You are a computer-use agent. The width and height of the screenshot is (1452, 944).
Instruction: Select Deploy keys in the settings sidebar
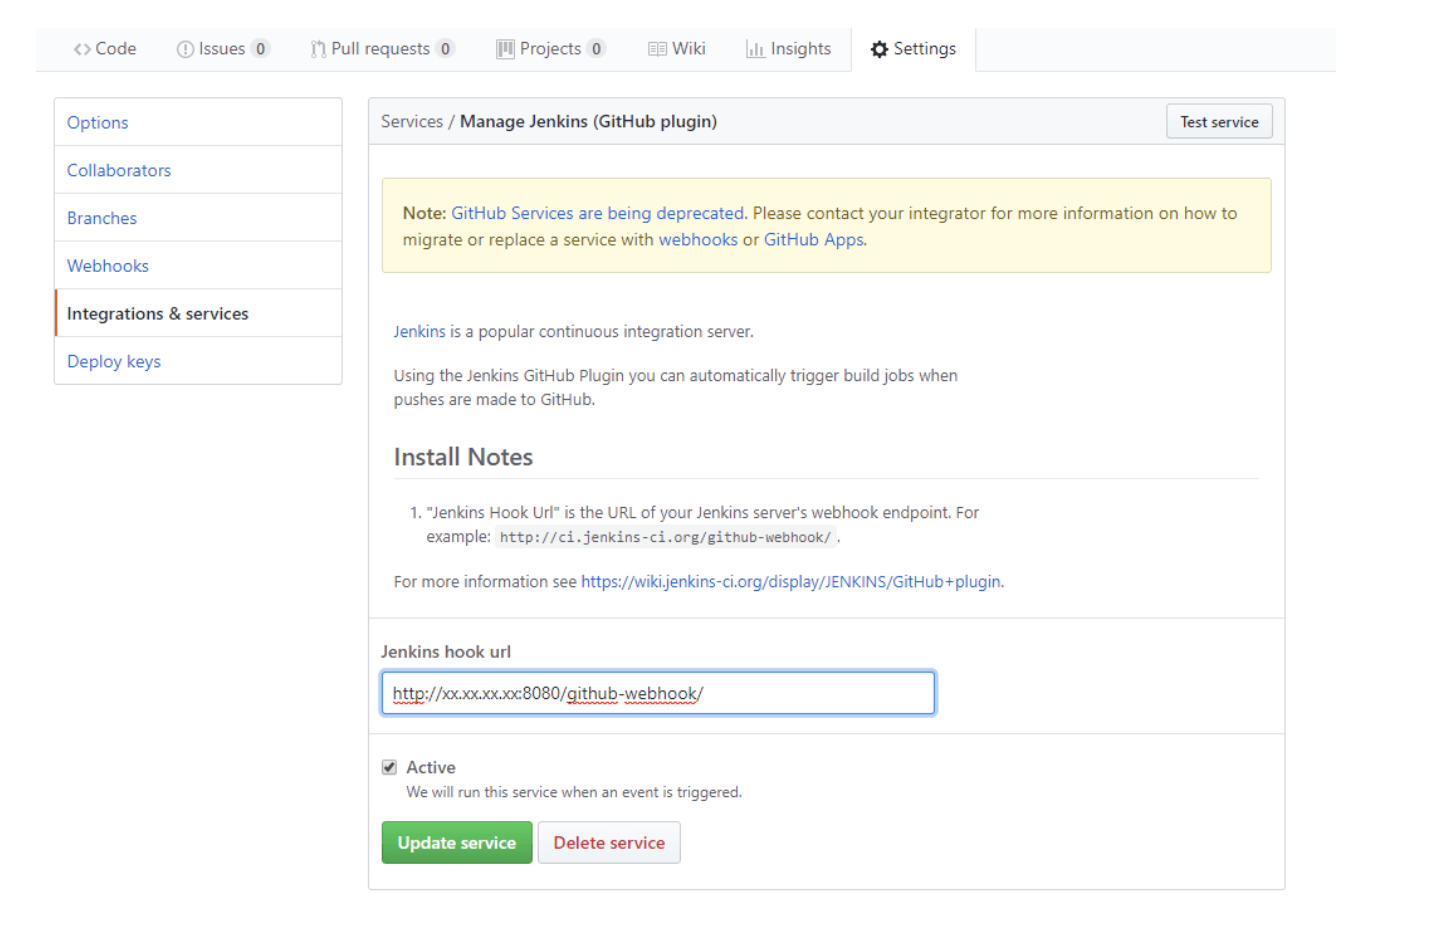point(198,361)
